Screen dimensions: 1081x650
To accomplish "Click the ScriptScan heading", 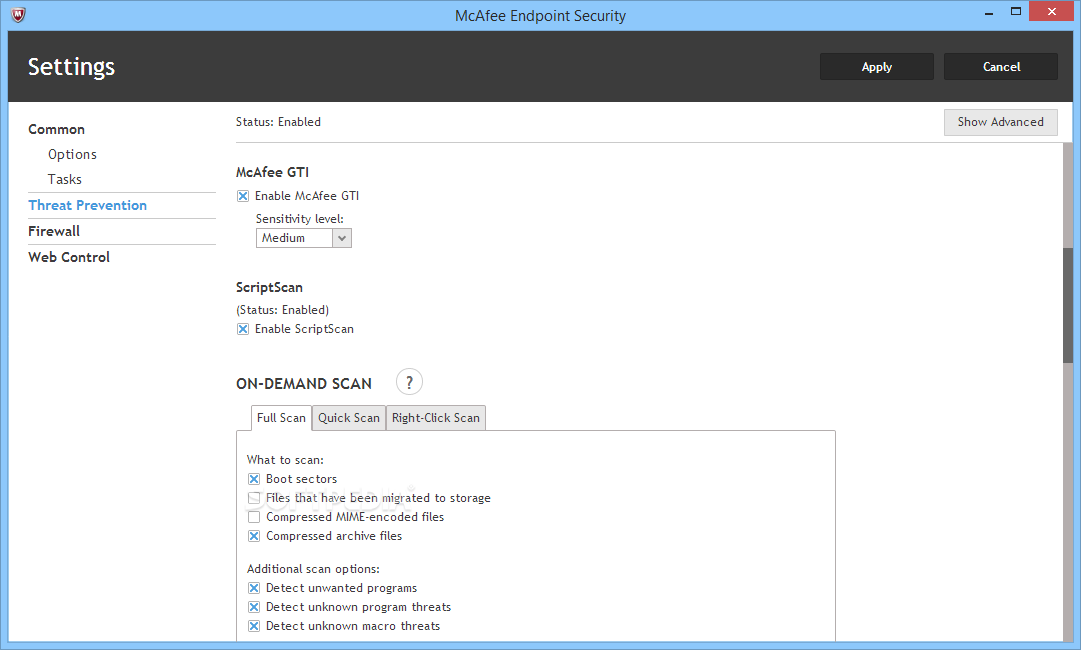I will [x=269, y=287].
